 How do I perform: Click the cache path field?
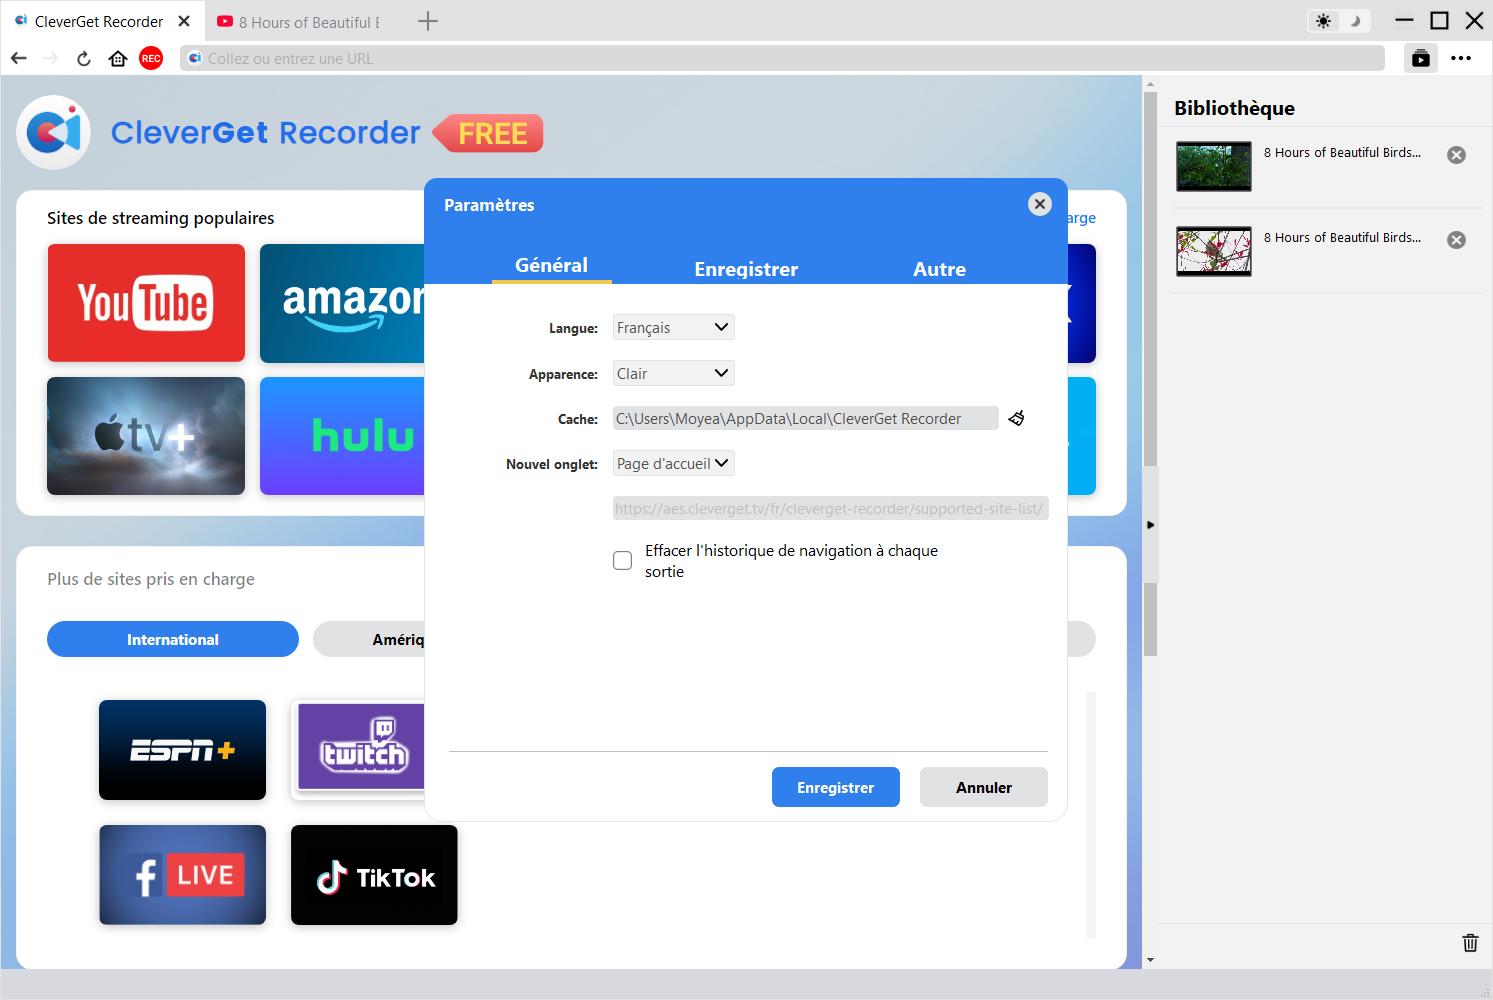(805, 418)
